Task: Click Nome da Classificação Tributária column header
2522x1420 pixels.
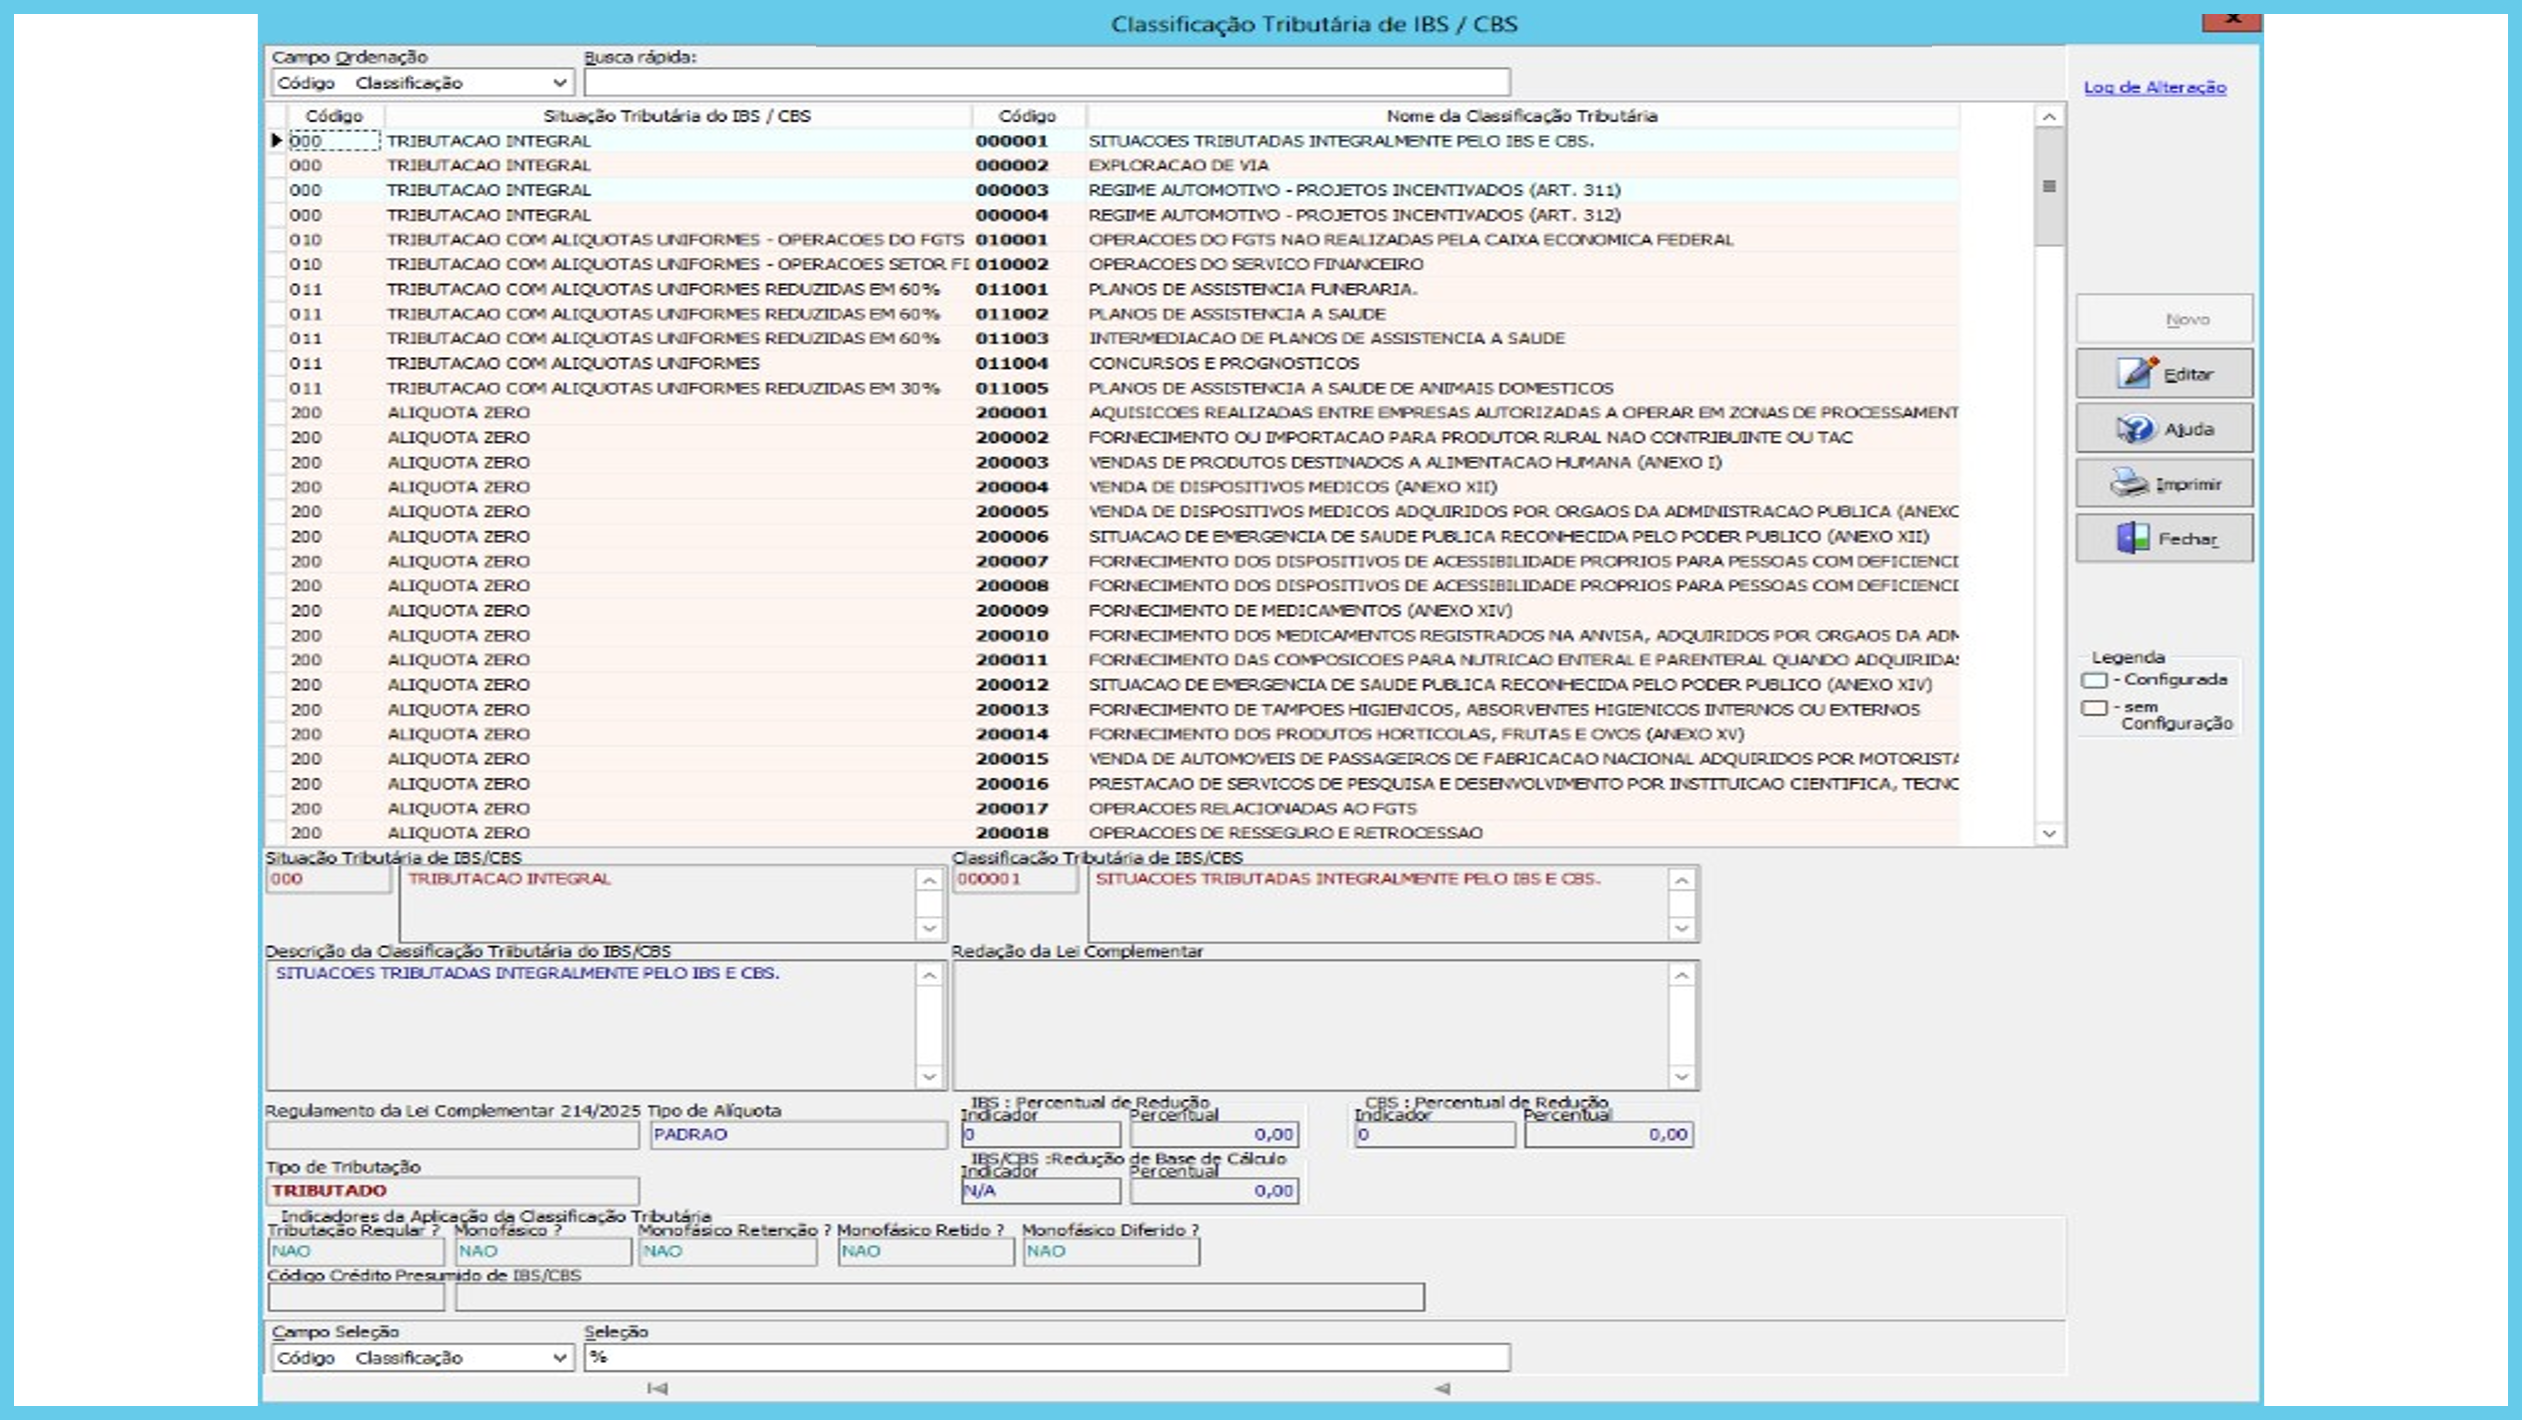Action: click(1520, 116)
